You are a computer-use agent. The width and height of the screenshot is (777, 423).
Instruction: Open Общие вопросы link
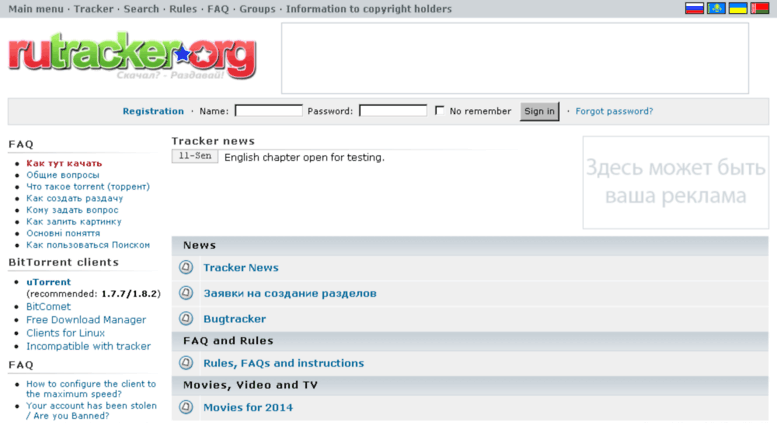point(63,175)
